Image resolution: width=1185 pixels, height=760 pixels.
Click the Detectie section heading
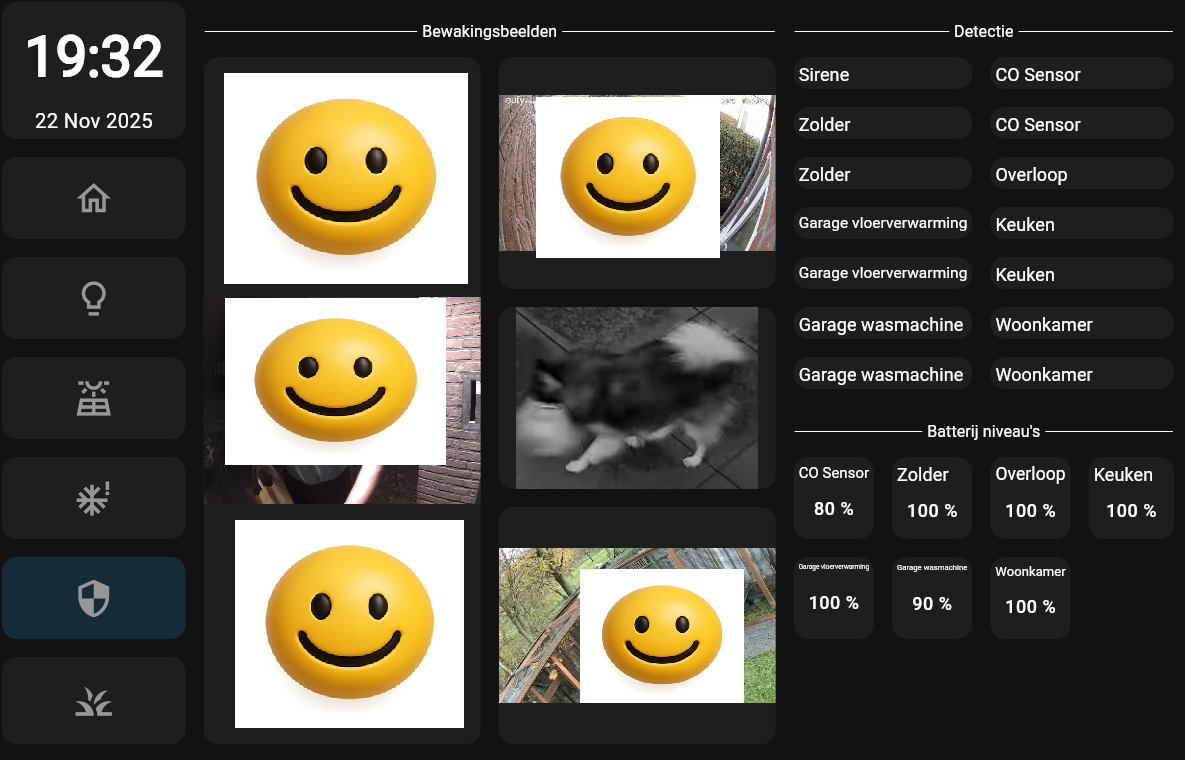click(983, 32)
